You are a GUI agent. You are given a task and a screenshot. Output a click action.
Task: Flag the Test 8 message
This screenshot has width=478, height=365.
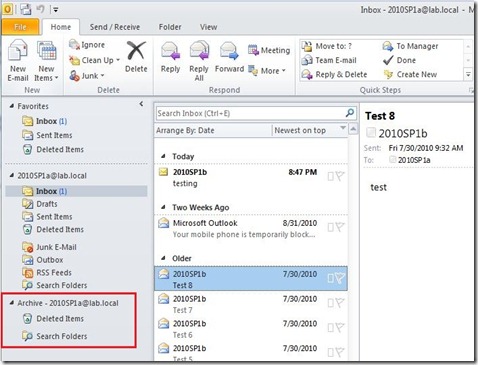point(340,278)
